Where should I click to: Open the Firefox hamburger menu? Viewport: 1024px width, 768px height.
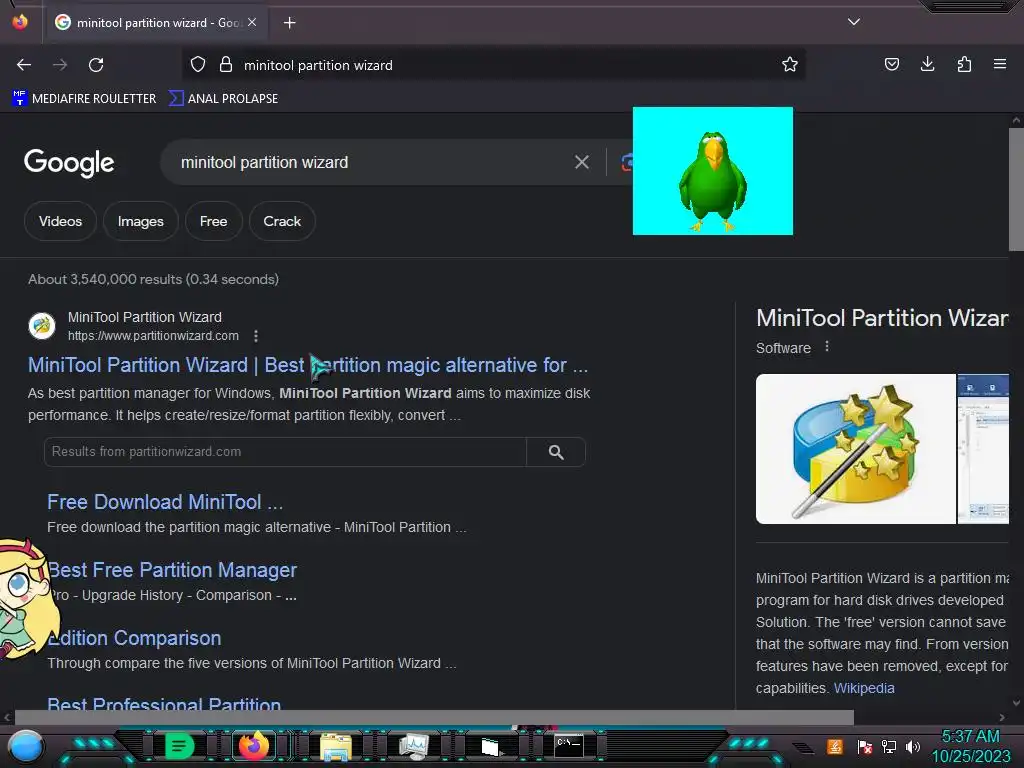click(999, 64)
